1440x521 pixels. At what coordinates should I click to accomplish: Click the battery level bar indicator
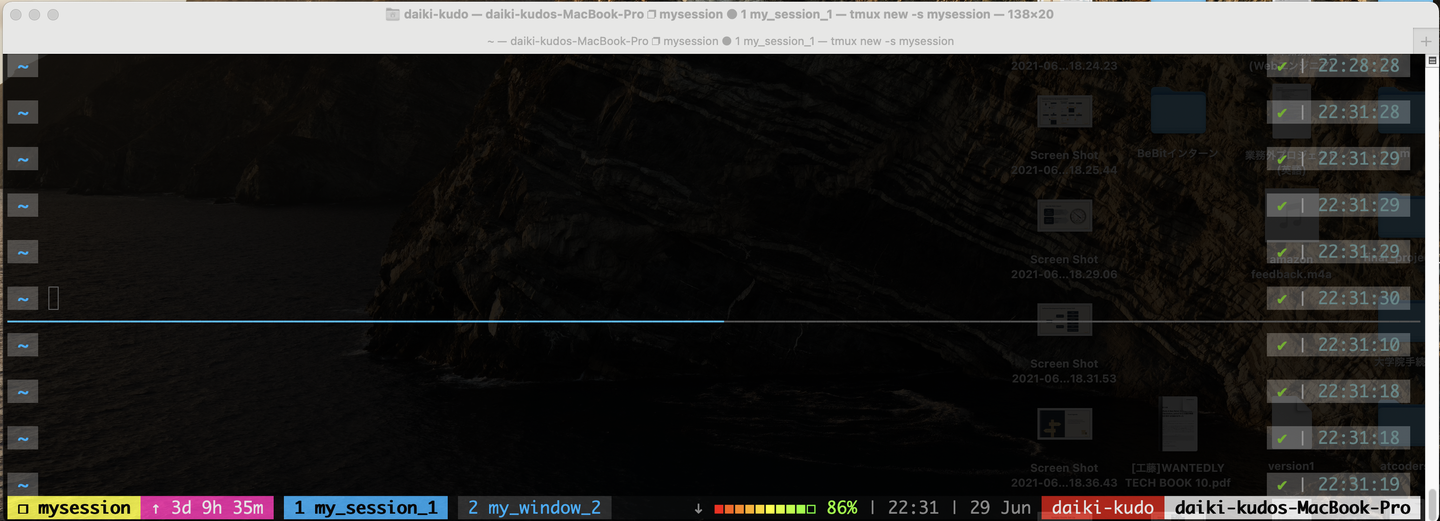(765, 509)
